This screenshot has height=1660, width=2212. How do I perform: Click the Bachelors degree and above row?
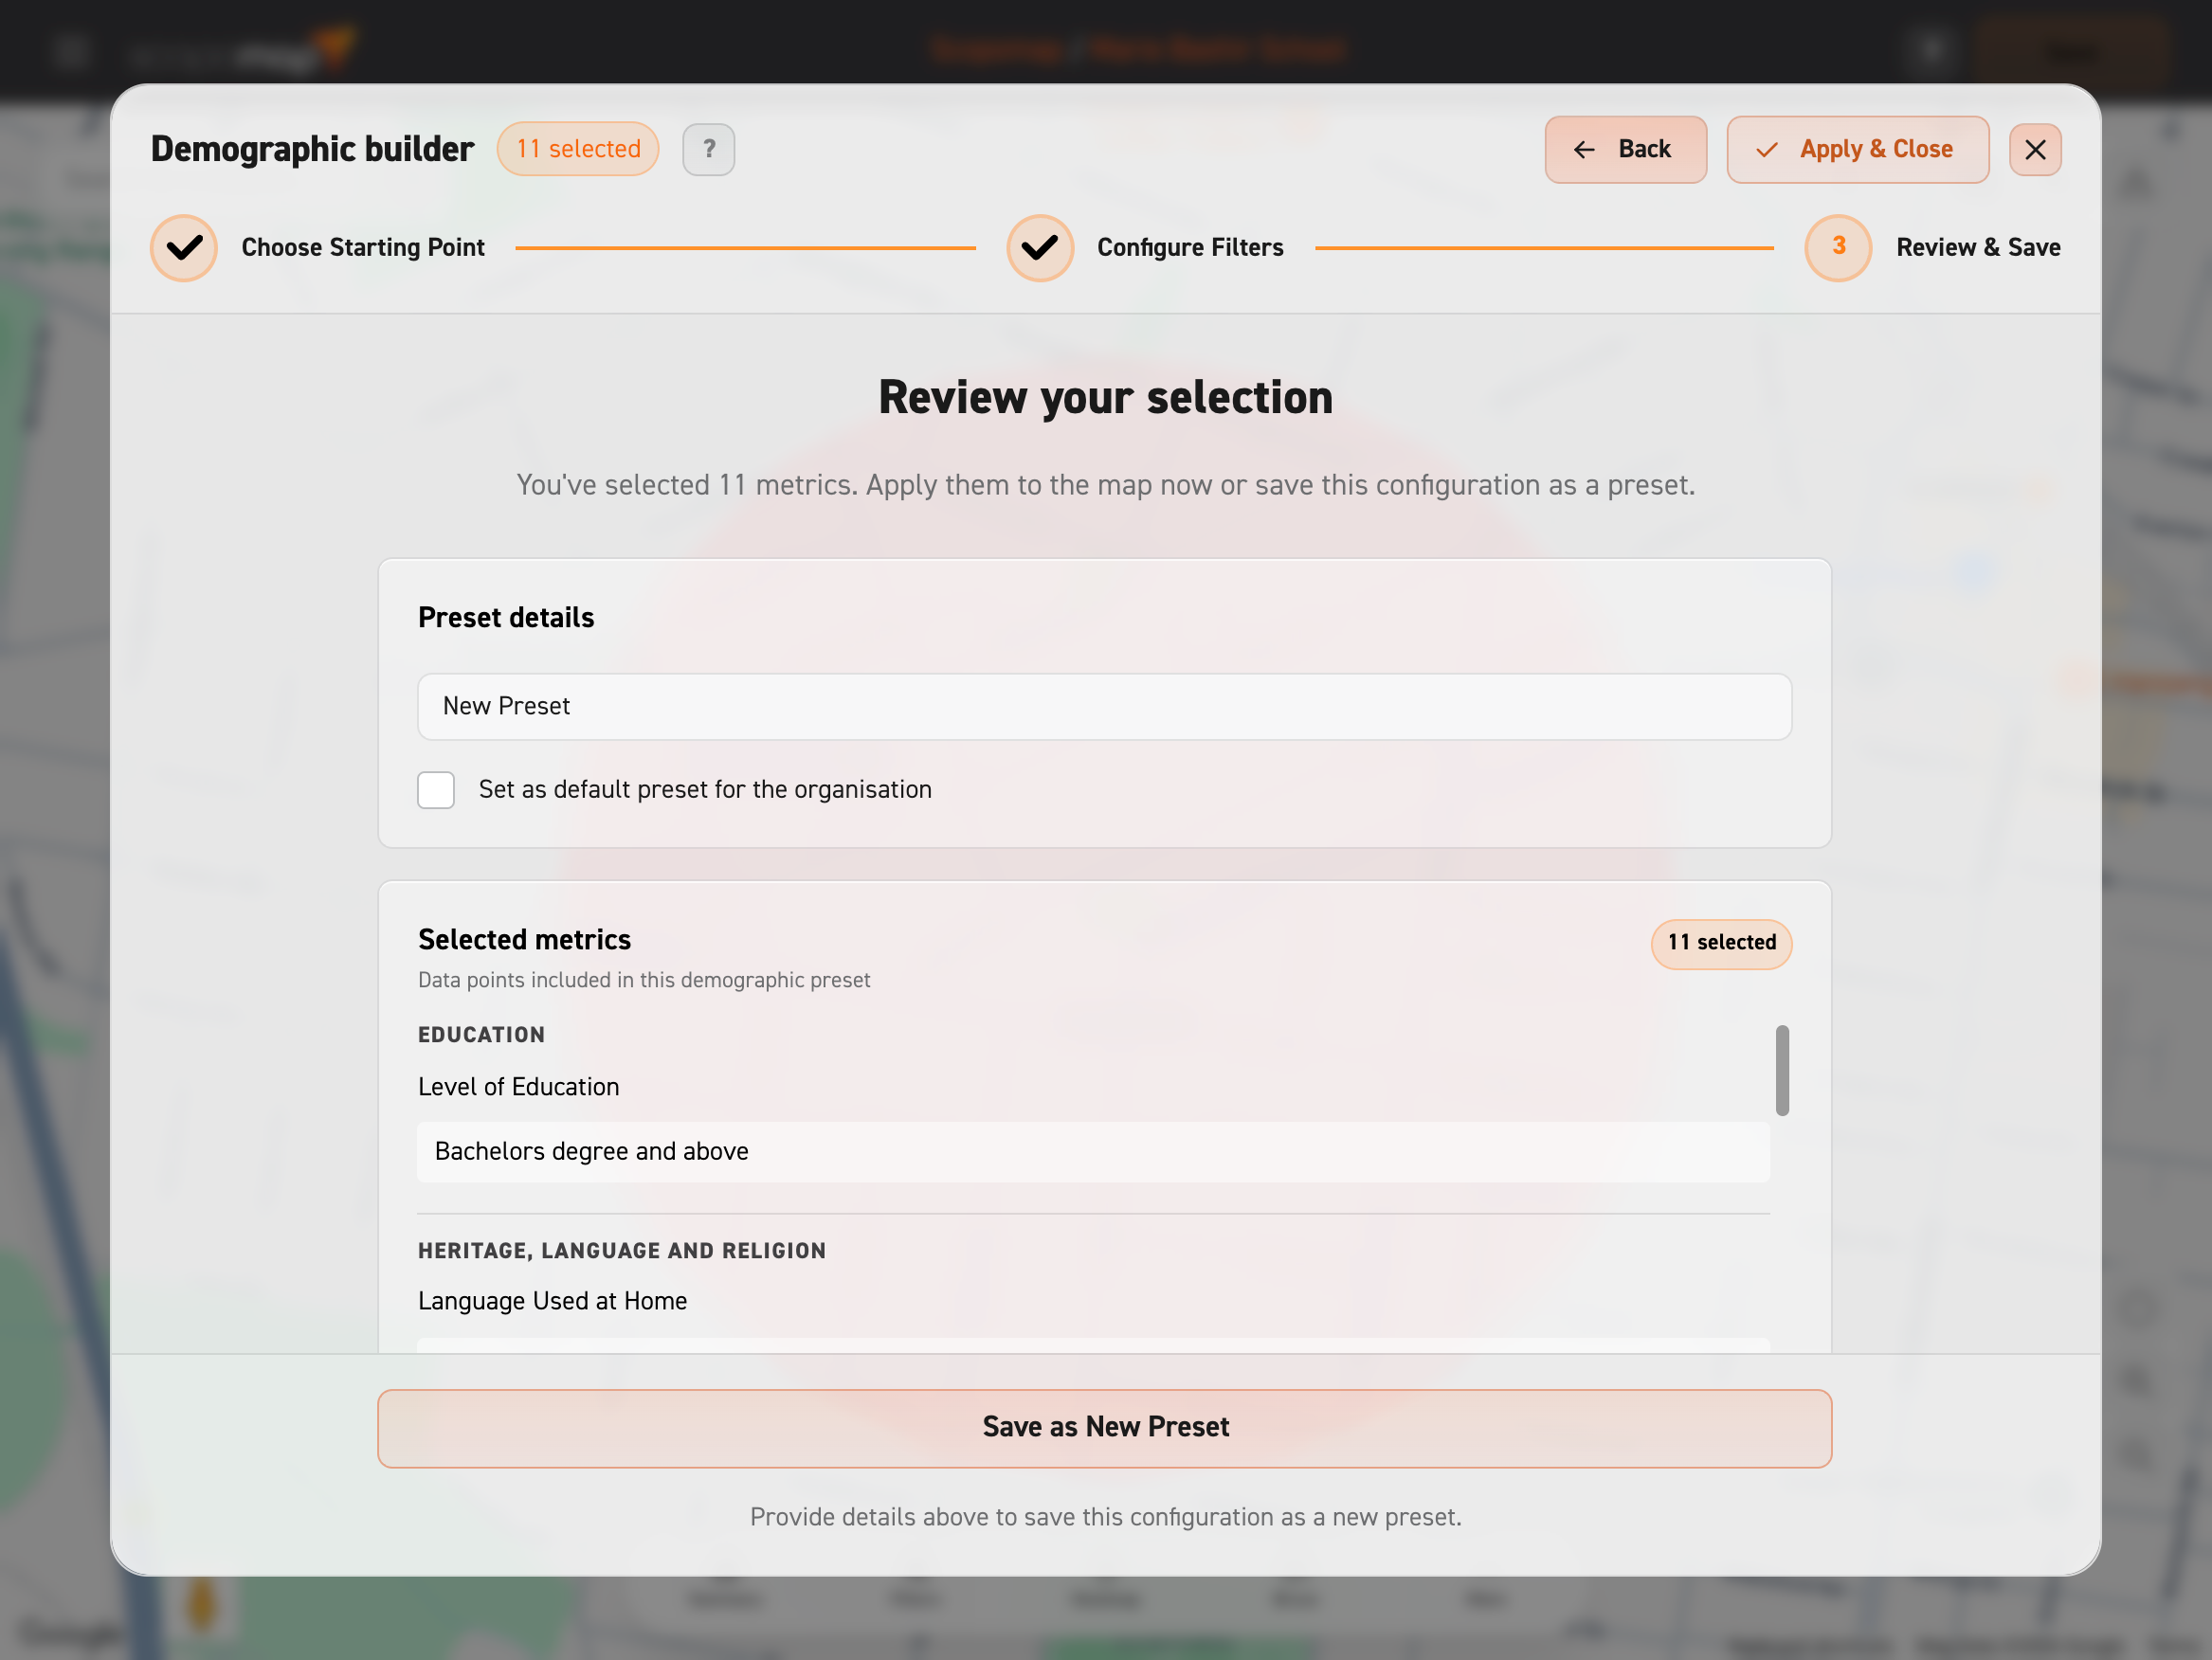(x=1093, y=1151)
